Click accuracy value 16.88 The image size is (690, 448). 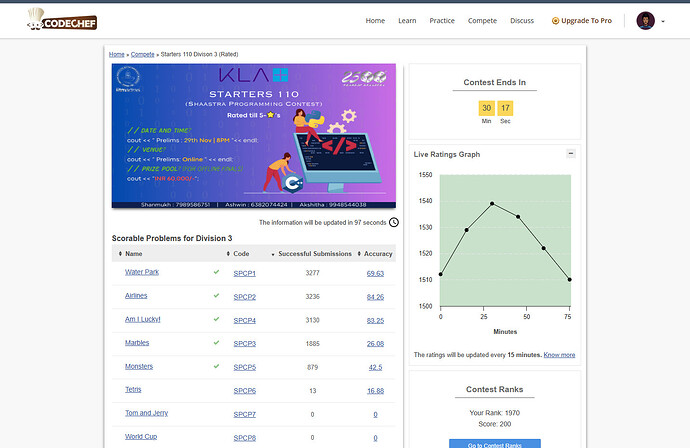(375, 391)
